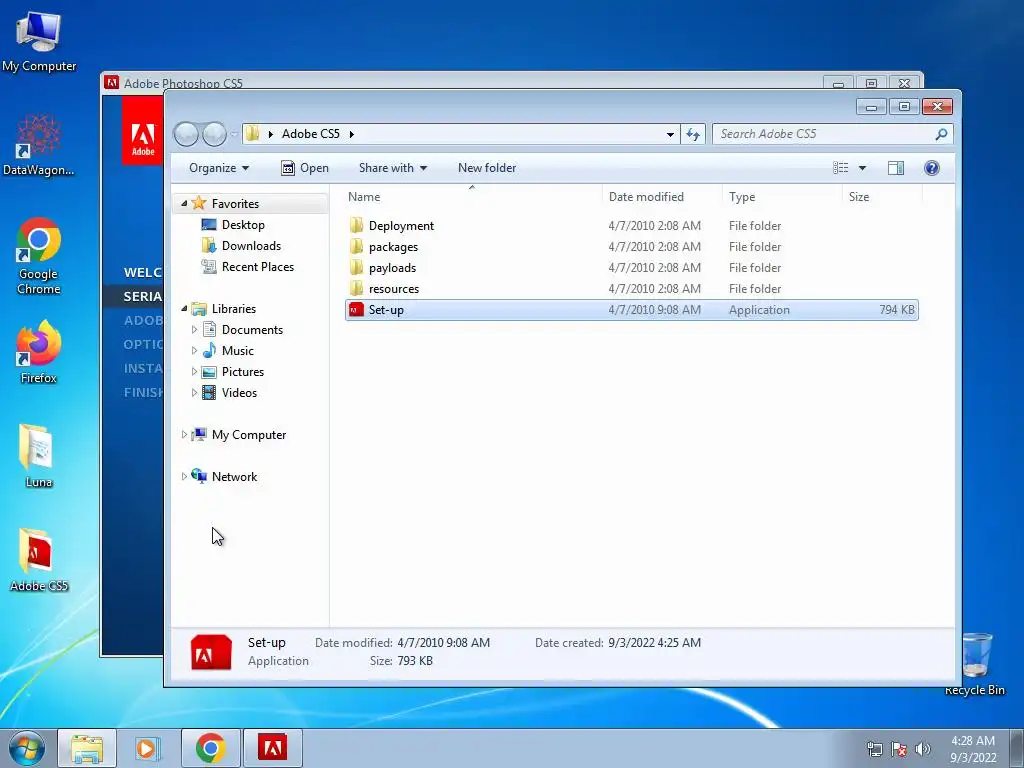
Task: Click the Action Center flag tray icon
Action: (899, 749)
